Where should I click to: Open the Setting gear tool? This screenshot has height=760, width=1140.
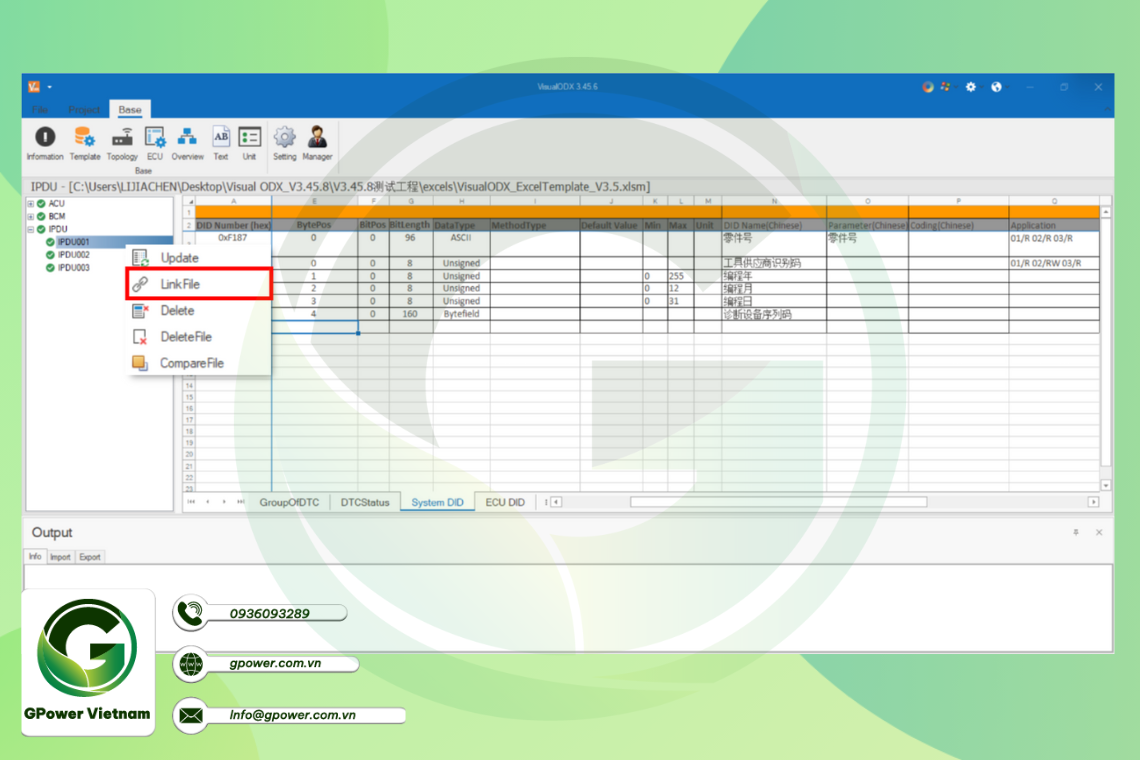284,143
